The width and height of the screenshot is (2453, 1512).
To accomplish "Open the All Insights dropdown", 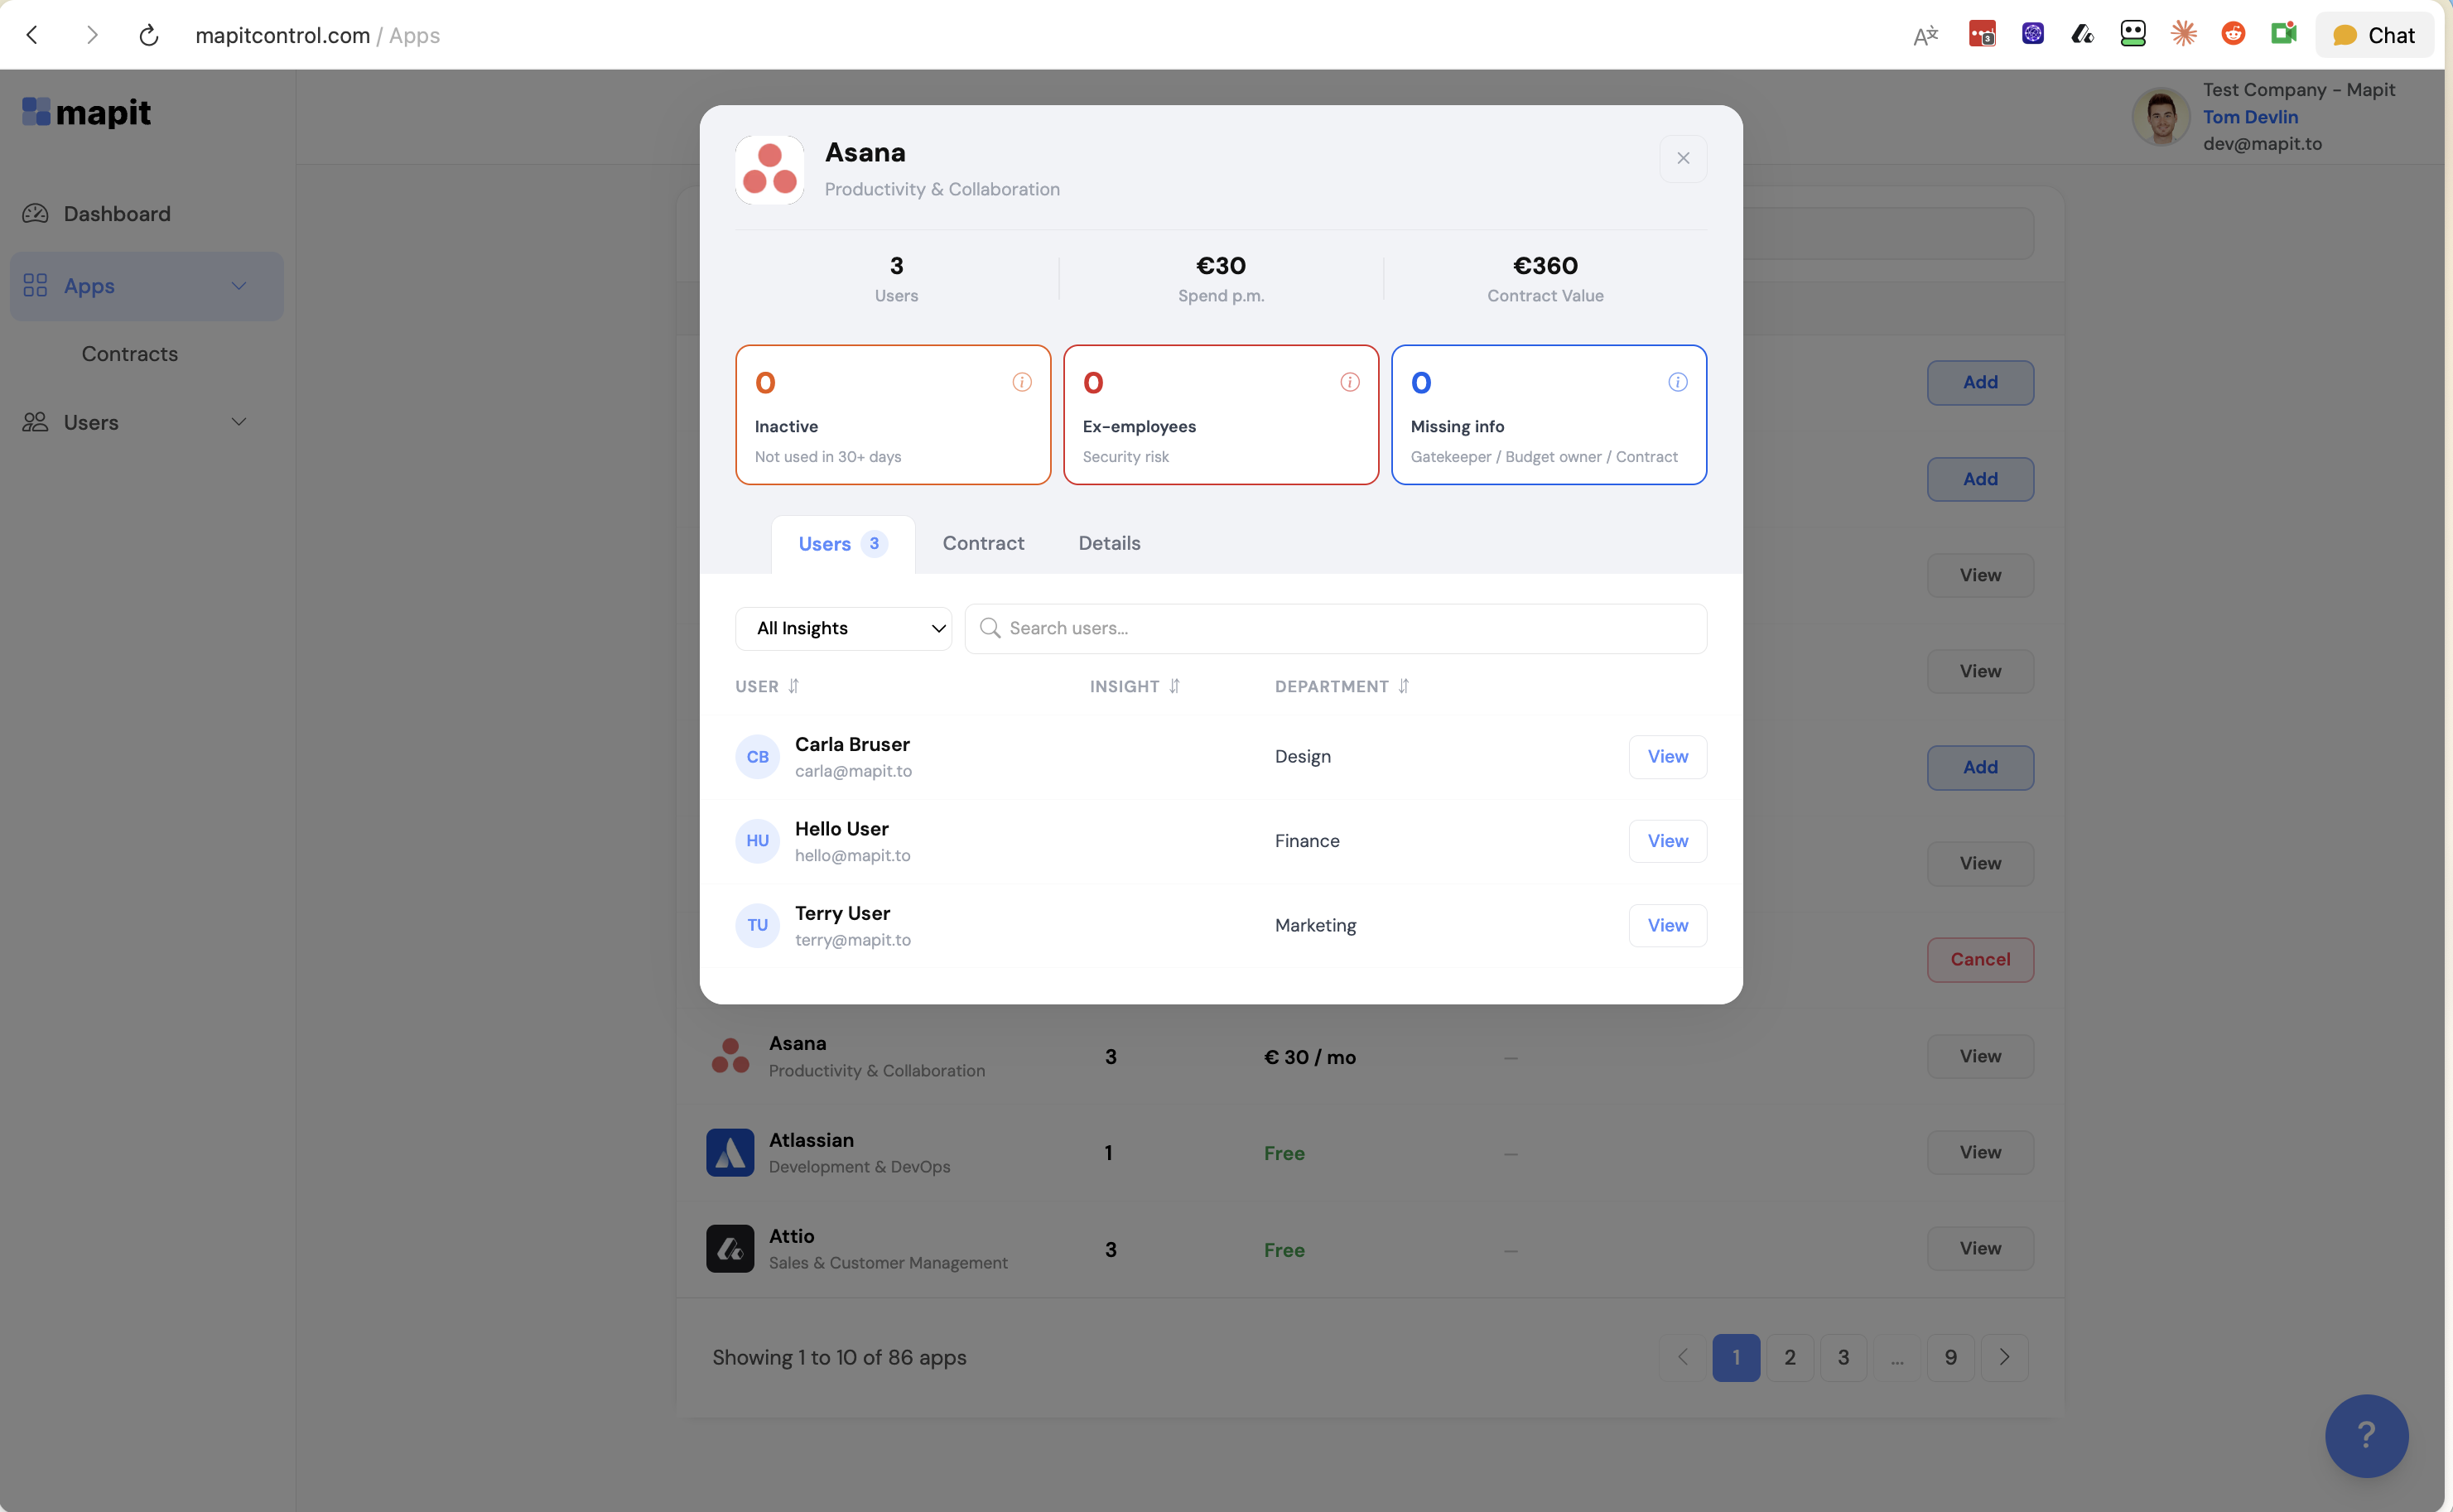I will pyautogui.click(x=843, y=628).
